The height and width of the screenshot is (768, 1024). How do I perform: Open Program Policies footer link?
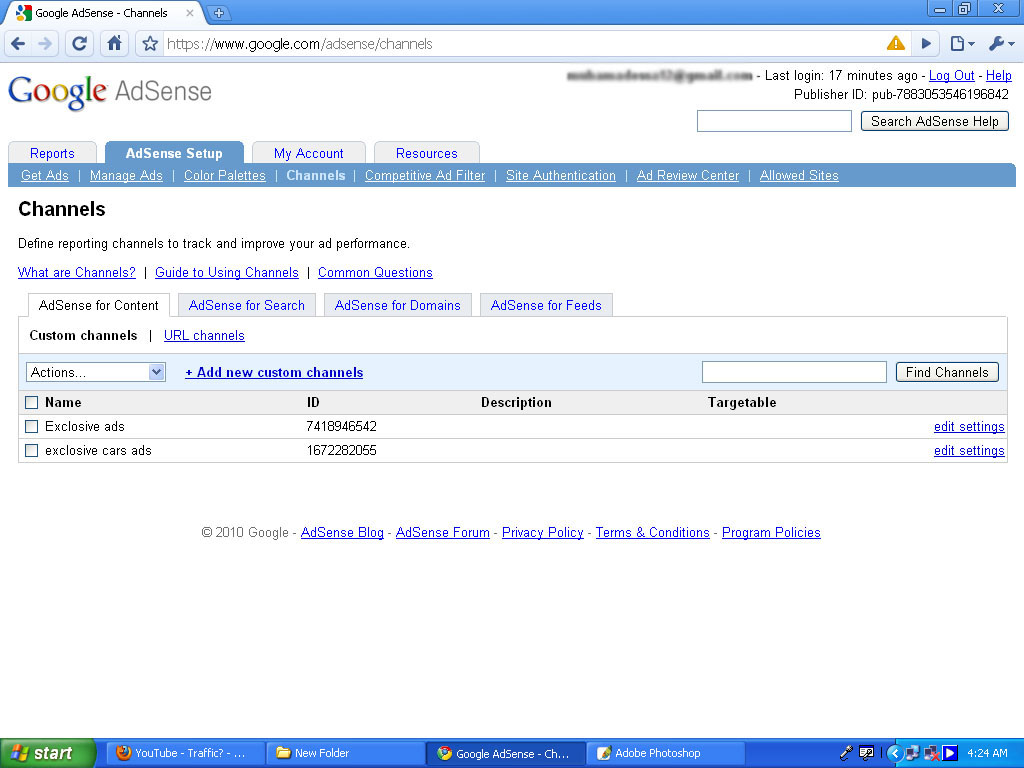pos(771,532)
